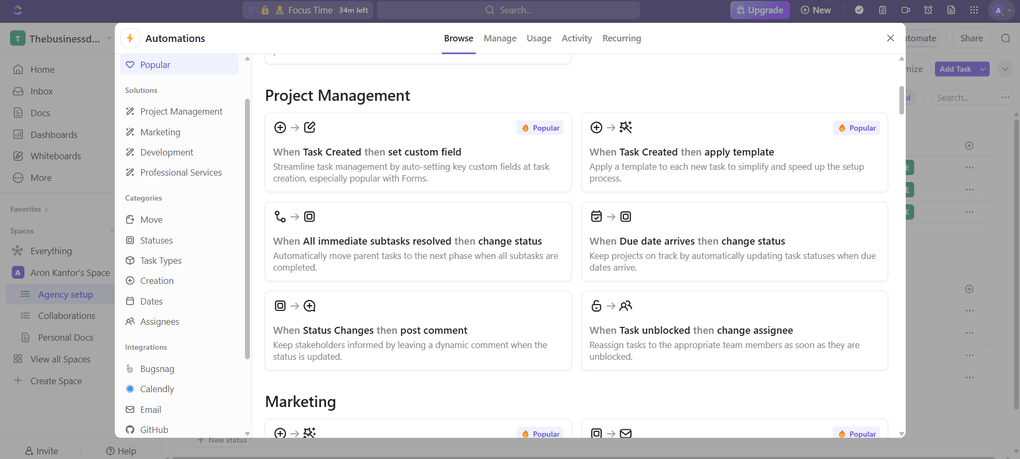Choose Task unblocked then change assignee
Image resolution: width=1020 pixels, height=459 pixels.
734,330
